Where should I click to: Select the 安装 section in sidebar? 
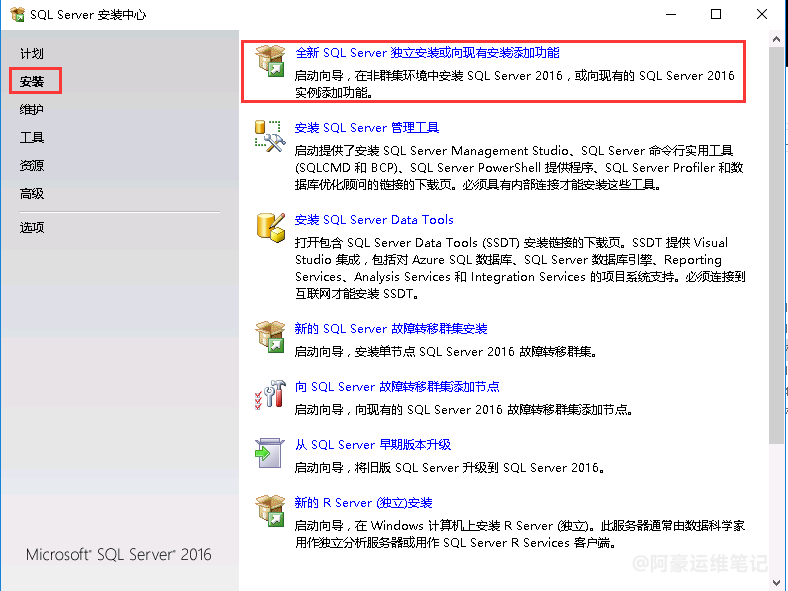32,81
